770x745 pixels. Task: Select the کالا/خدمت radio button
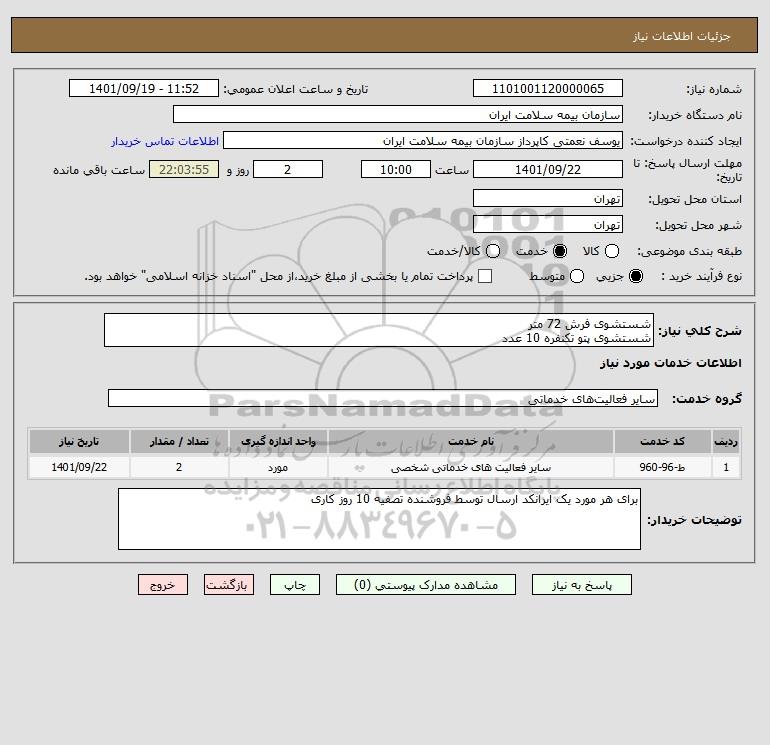[x=493, y=251]
